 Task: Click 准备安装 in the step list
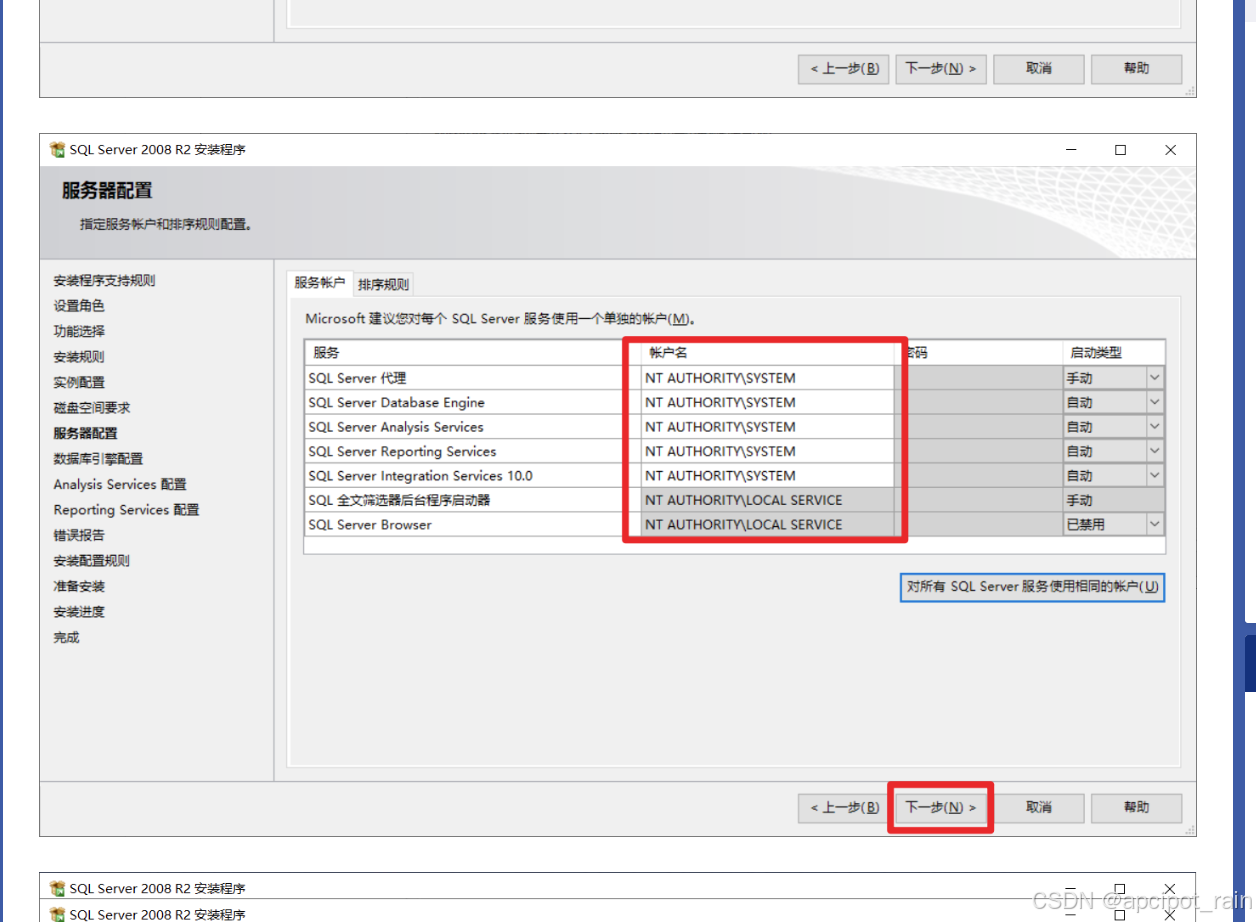click(79, 586)
